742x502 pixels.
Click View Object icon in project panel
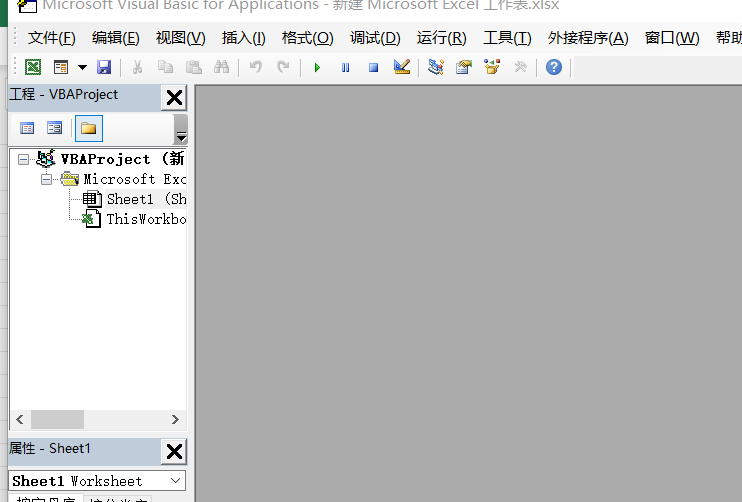pos(54,128)
